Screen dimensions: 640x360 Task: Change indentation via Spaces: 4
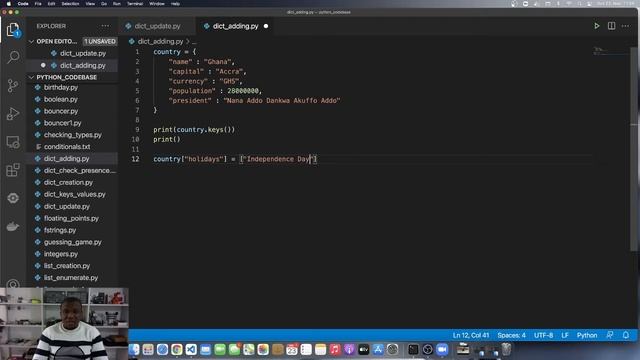pyautogui.click(x=511, y=335)
